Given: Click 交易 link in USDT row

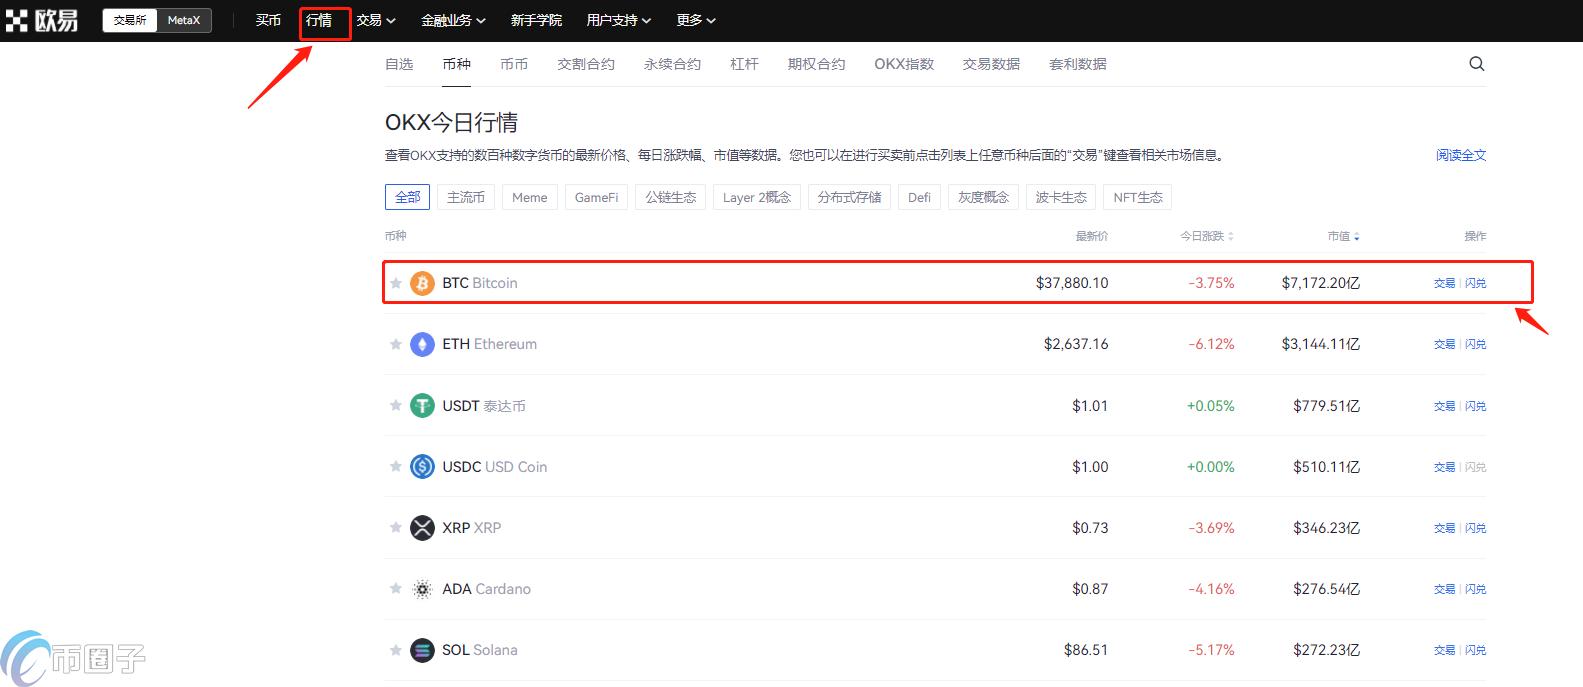Looking at the screenshot, I should coord(1445,406).
